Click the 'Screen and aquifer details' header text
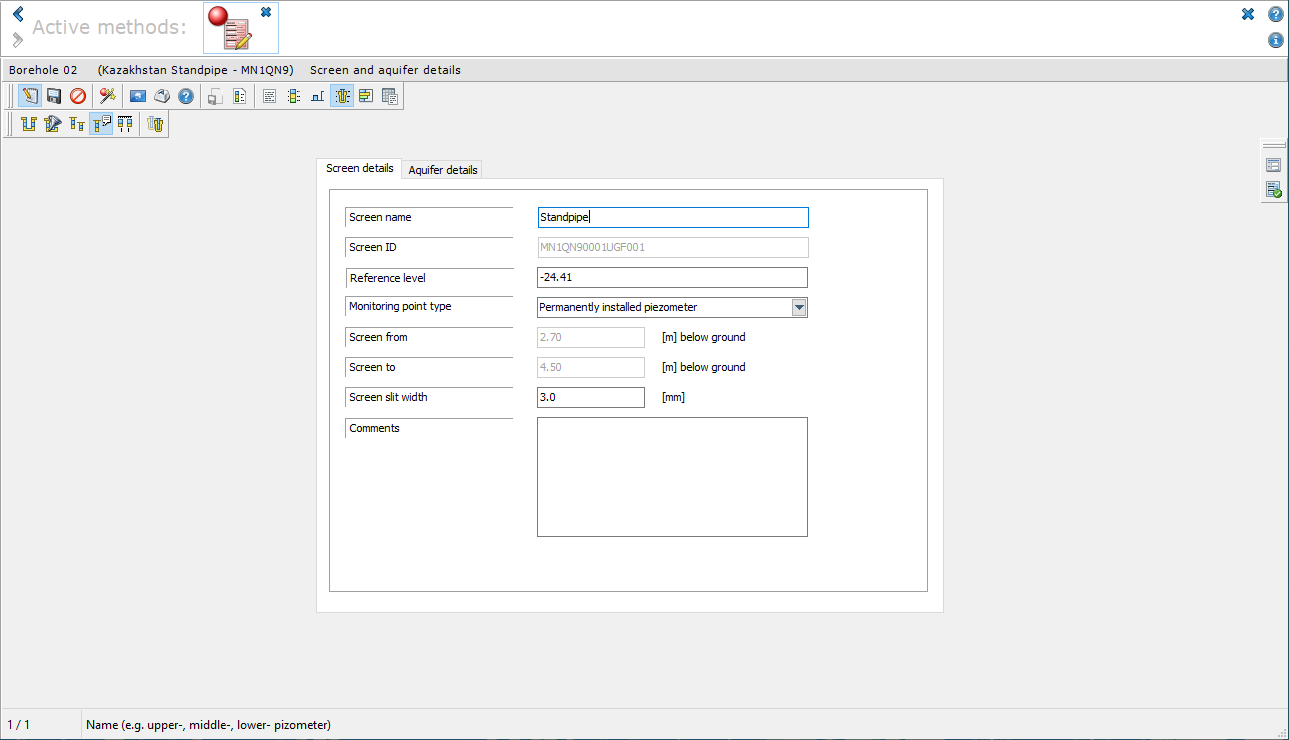 (x=385, y=70)
